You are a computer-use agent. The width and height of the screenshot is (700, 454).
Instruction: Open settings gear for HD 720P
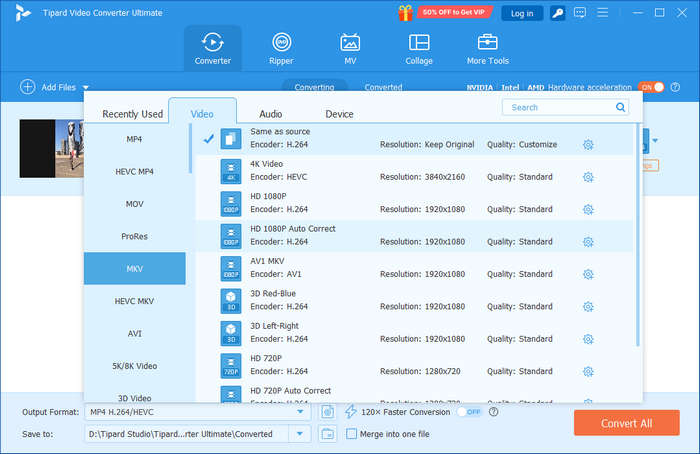click(588, 371)
